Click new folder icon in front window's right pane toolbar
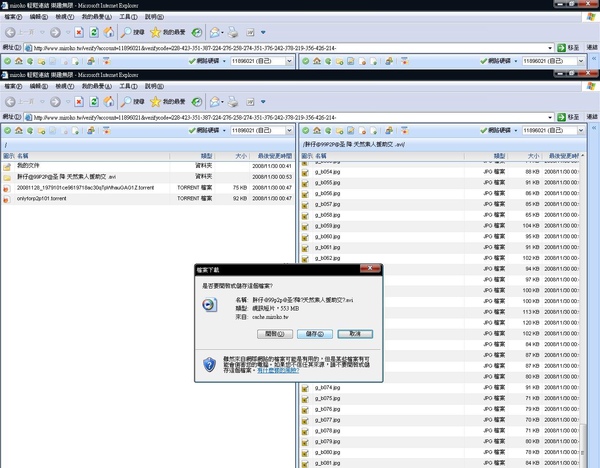 coord(339,131)
